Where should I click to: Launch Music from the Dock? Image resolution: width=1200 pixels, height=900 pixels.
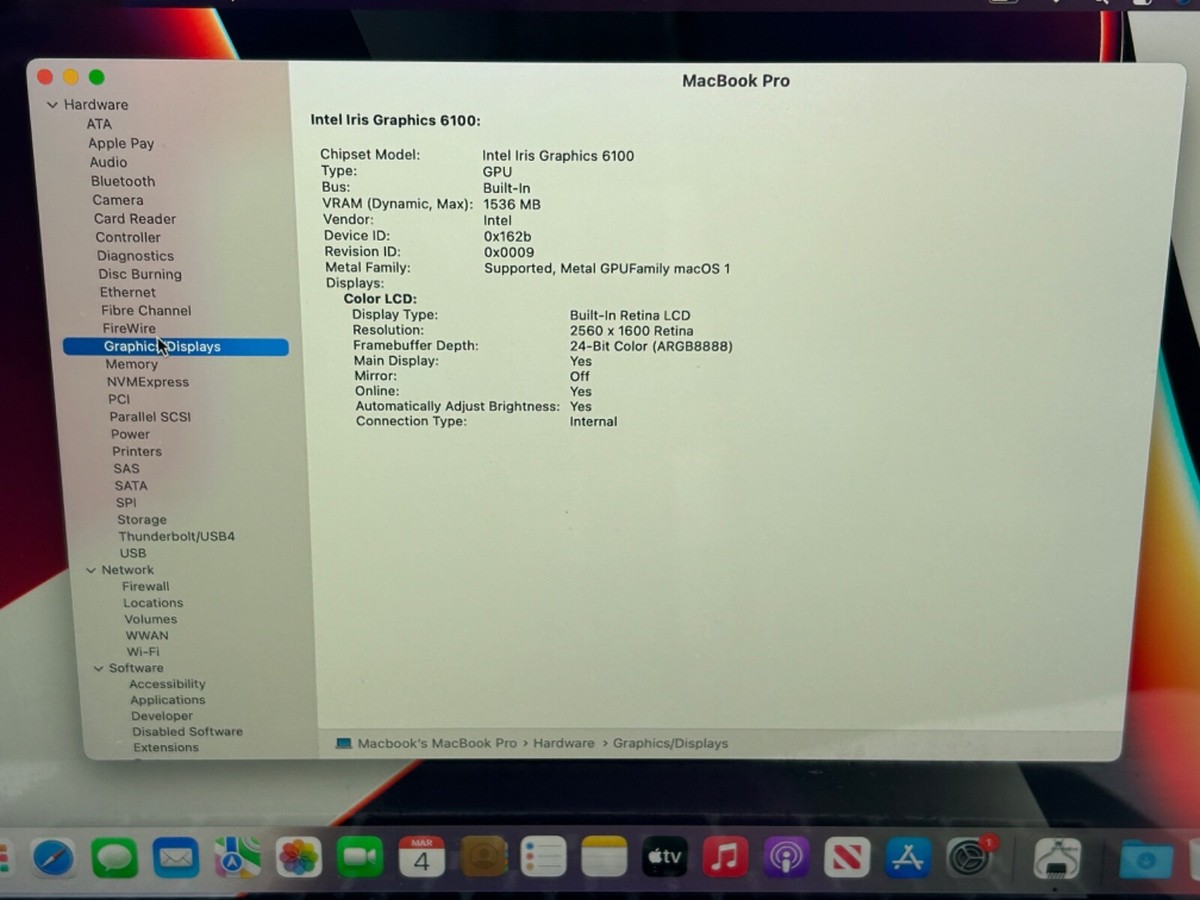coord(726,858)
